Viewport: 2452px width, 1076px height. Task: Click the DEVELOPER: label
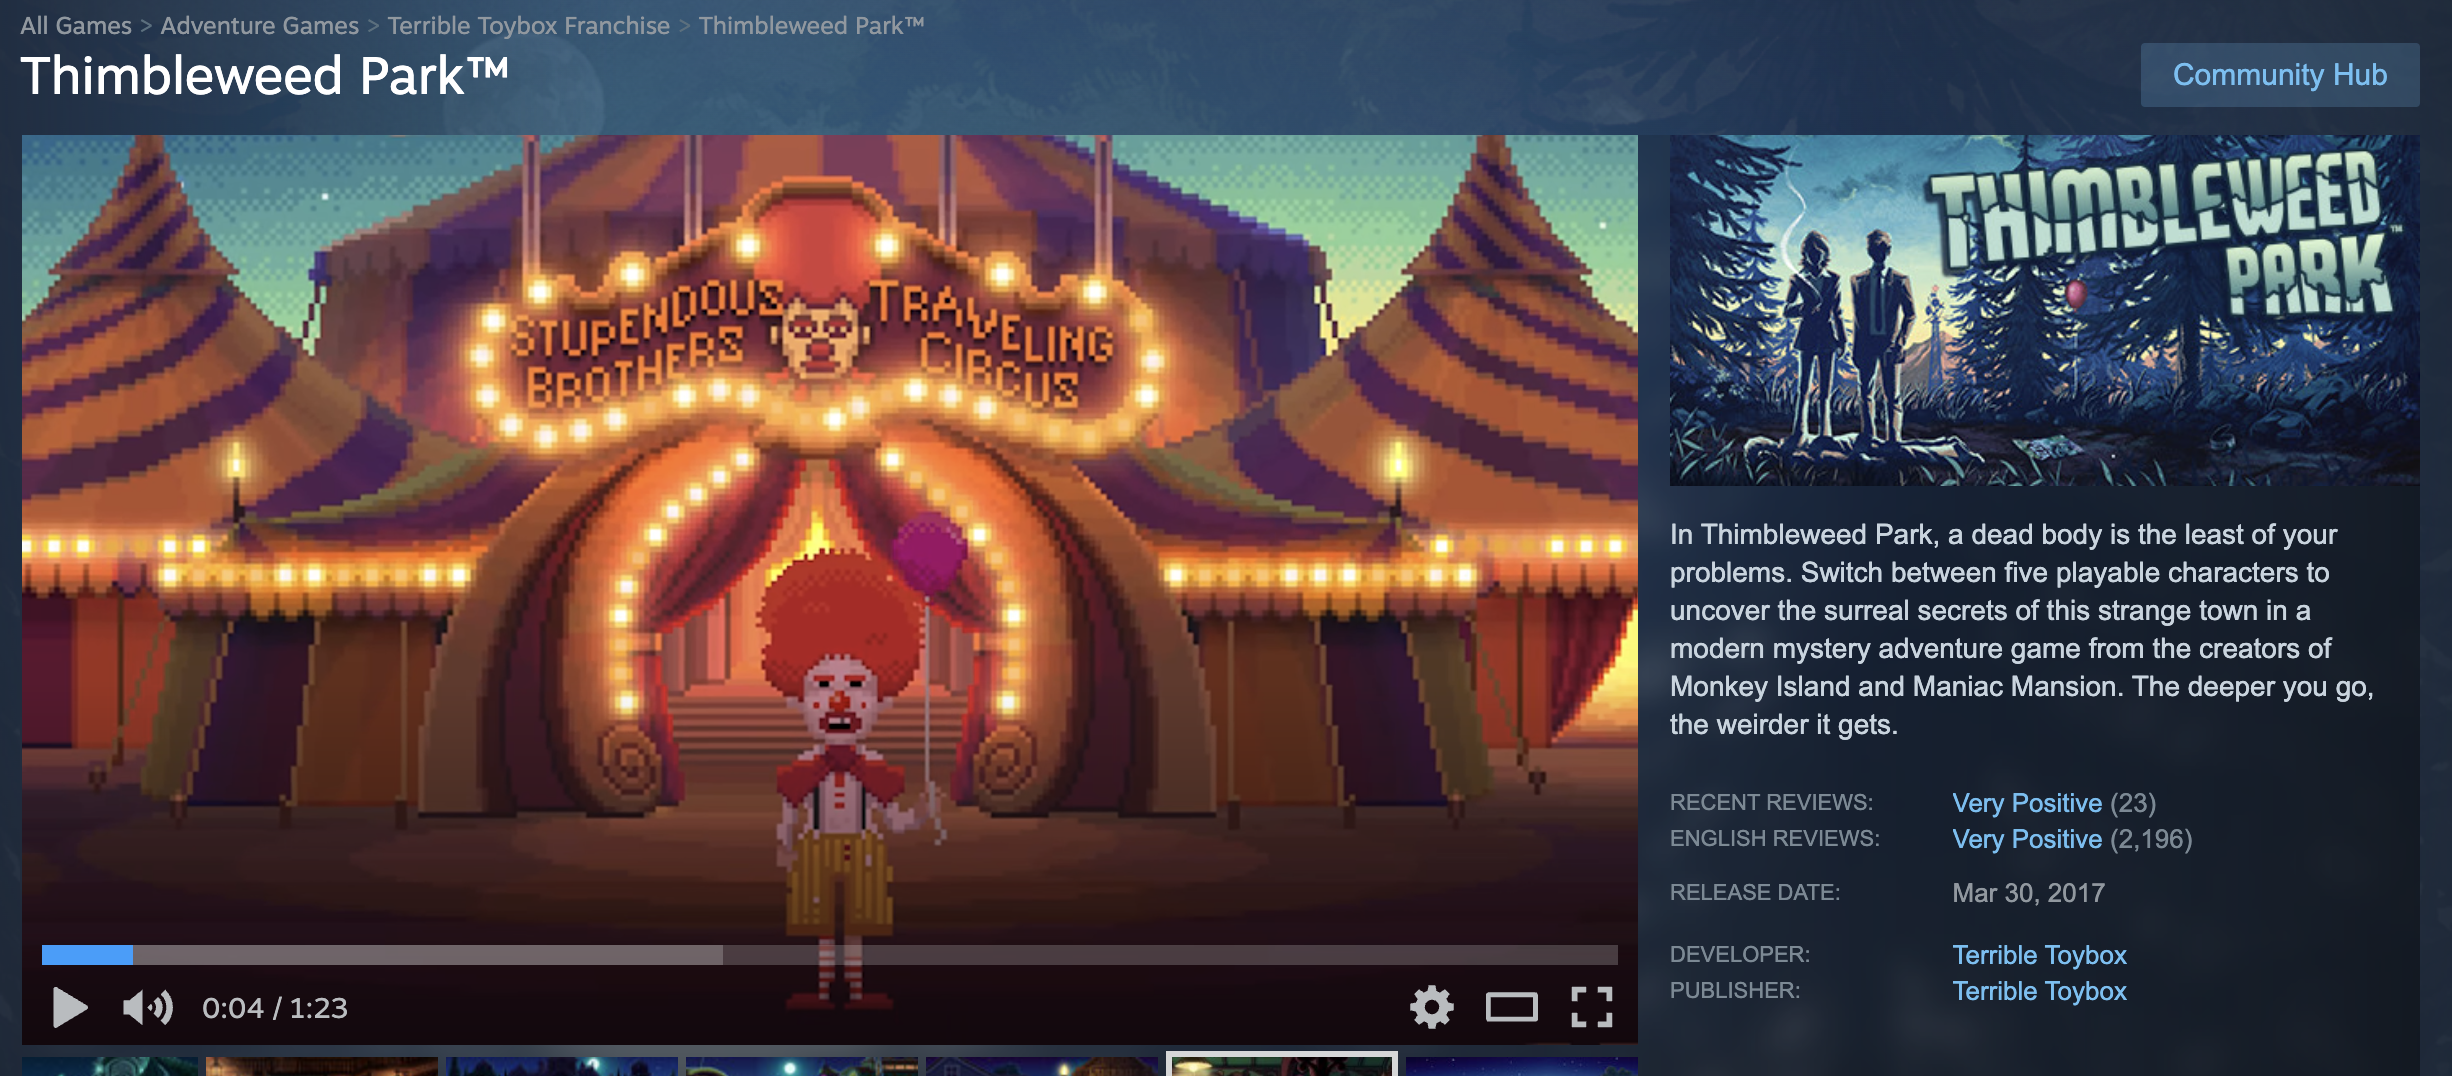[1739, 954]
